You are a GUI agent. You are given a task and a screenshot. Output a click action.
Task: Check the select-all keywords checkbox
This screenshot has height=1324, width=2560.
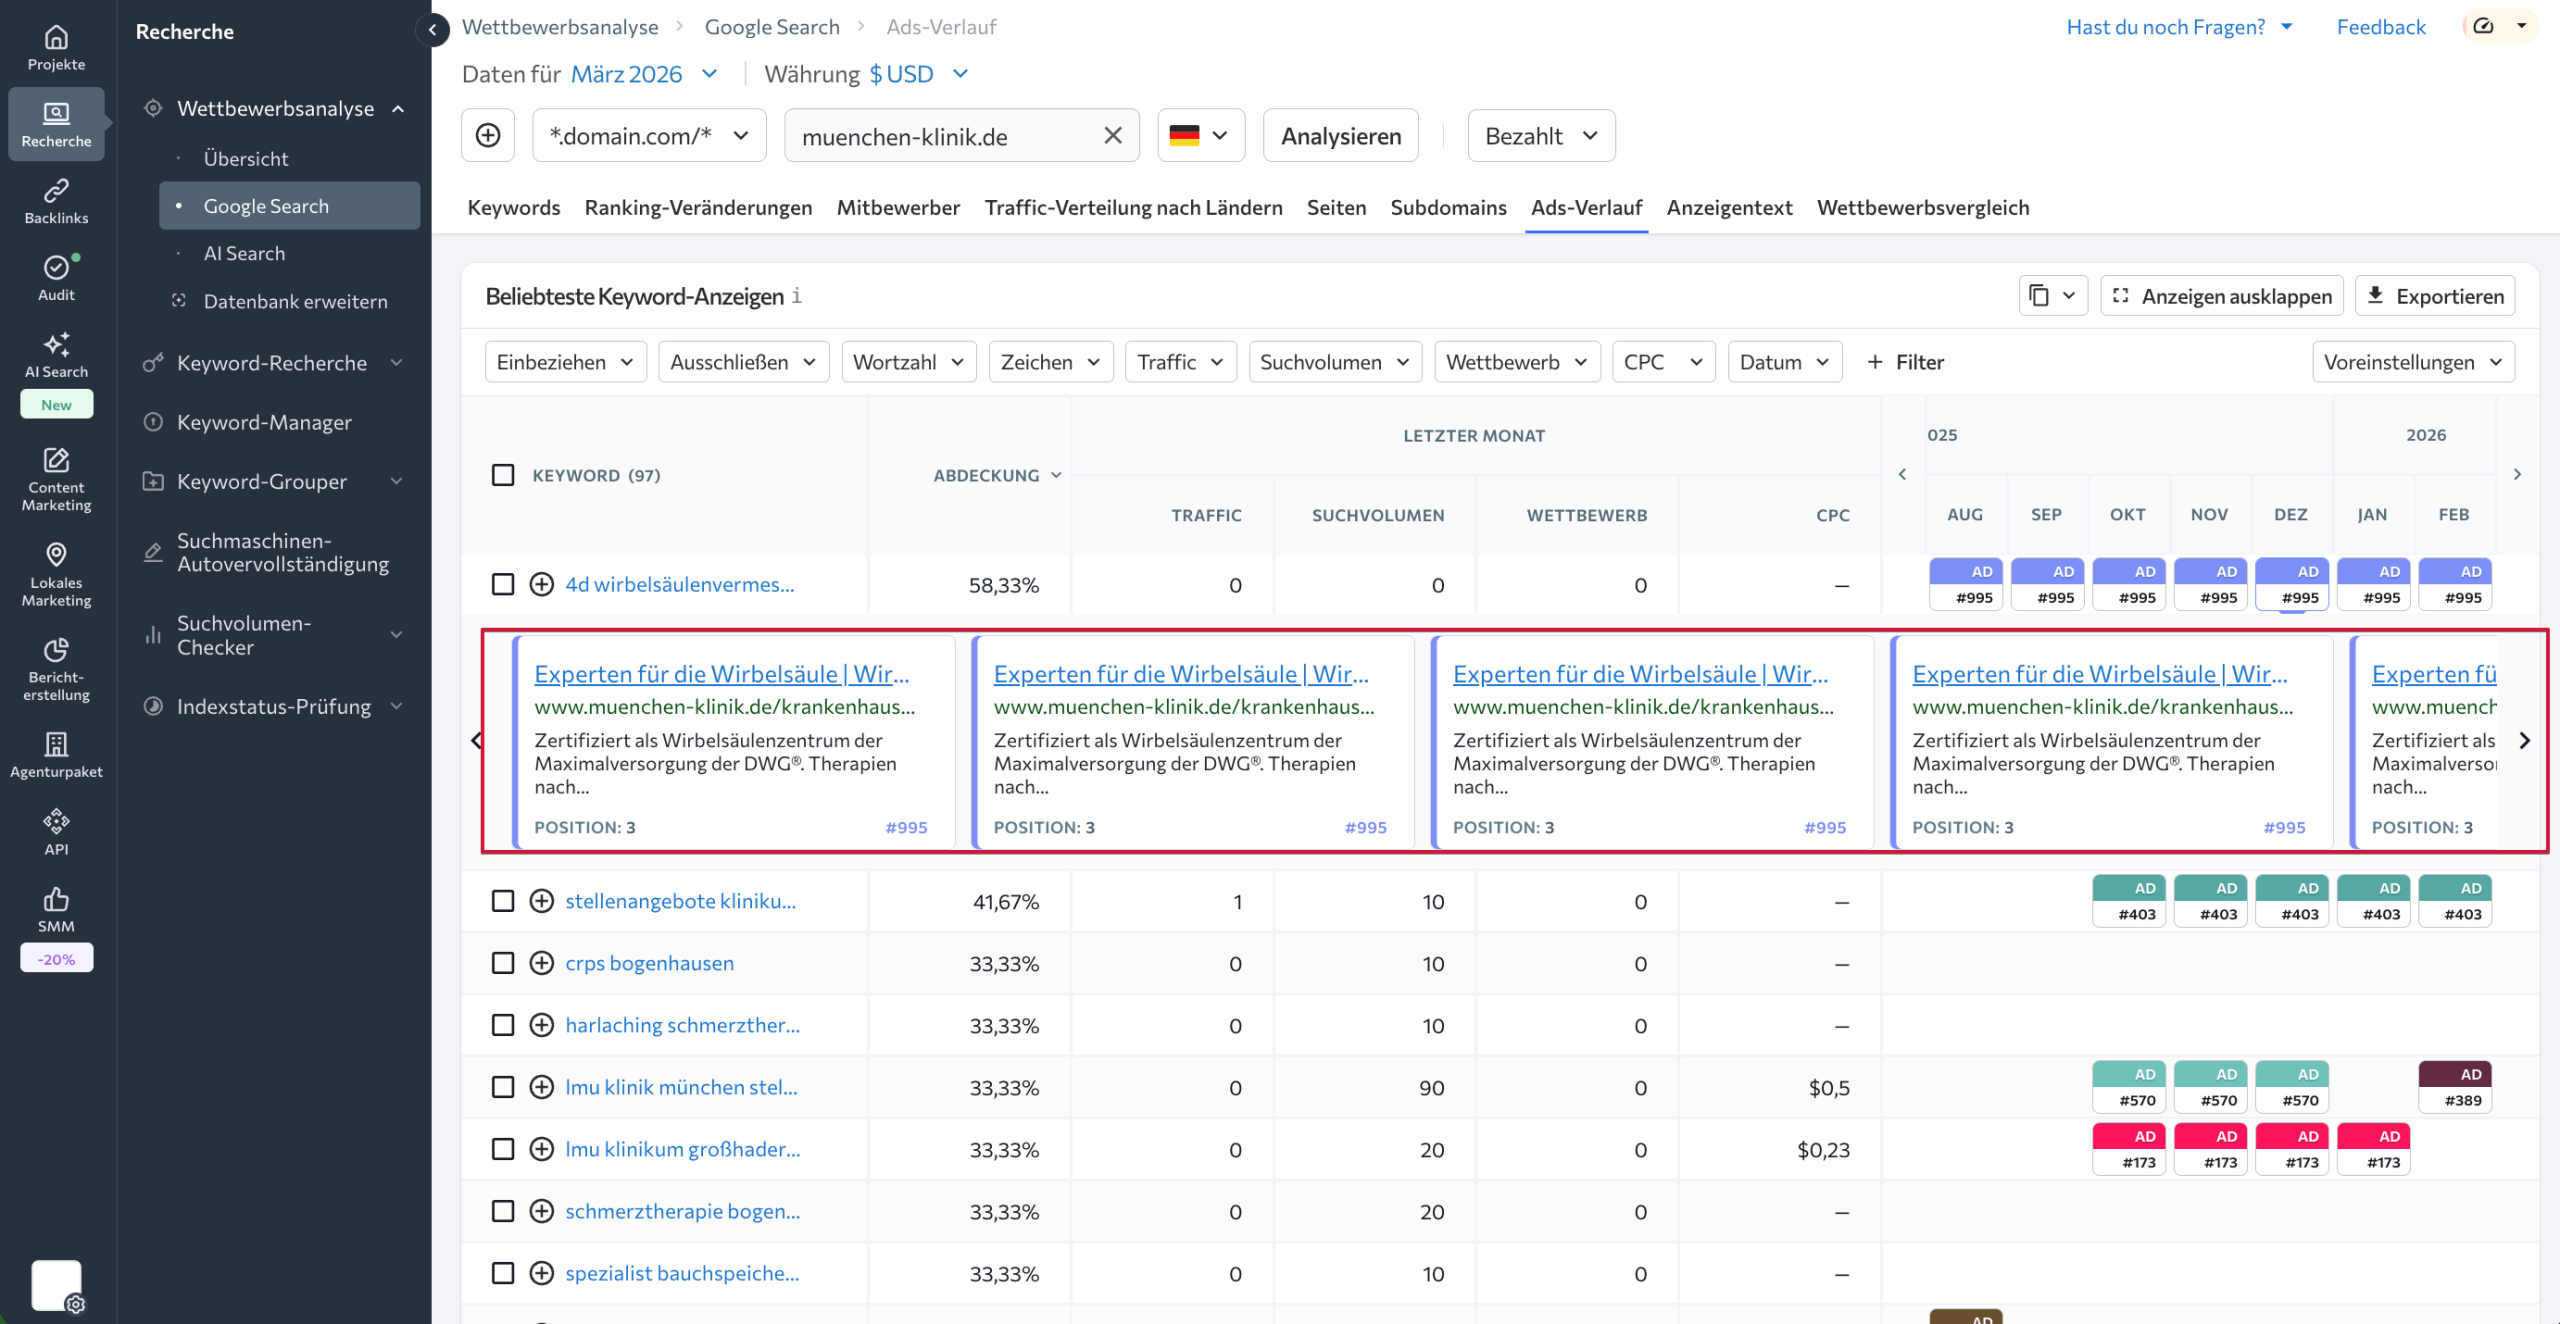pyautogui.click(x=503, y=476)
